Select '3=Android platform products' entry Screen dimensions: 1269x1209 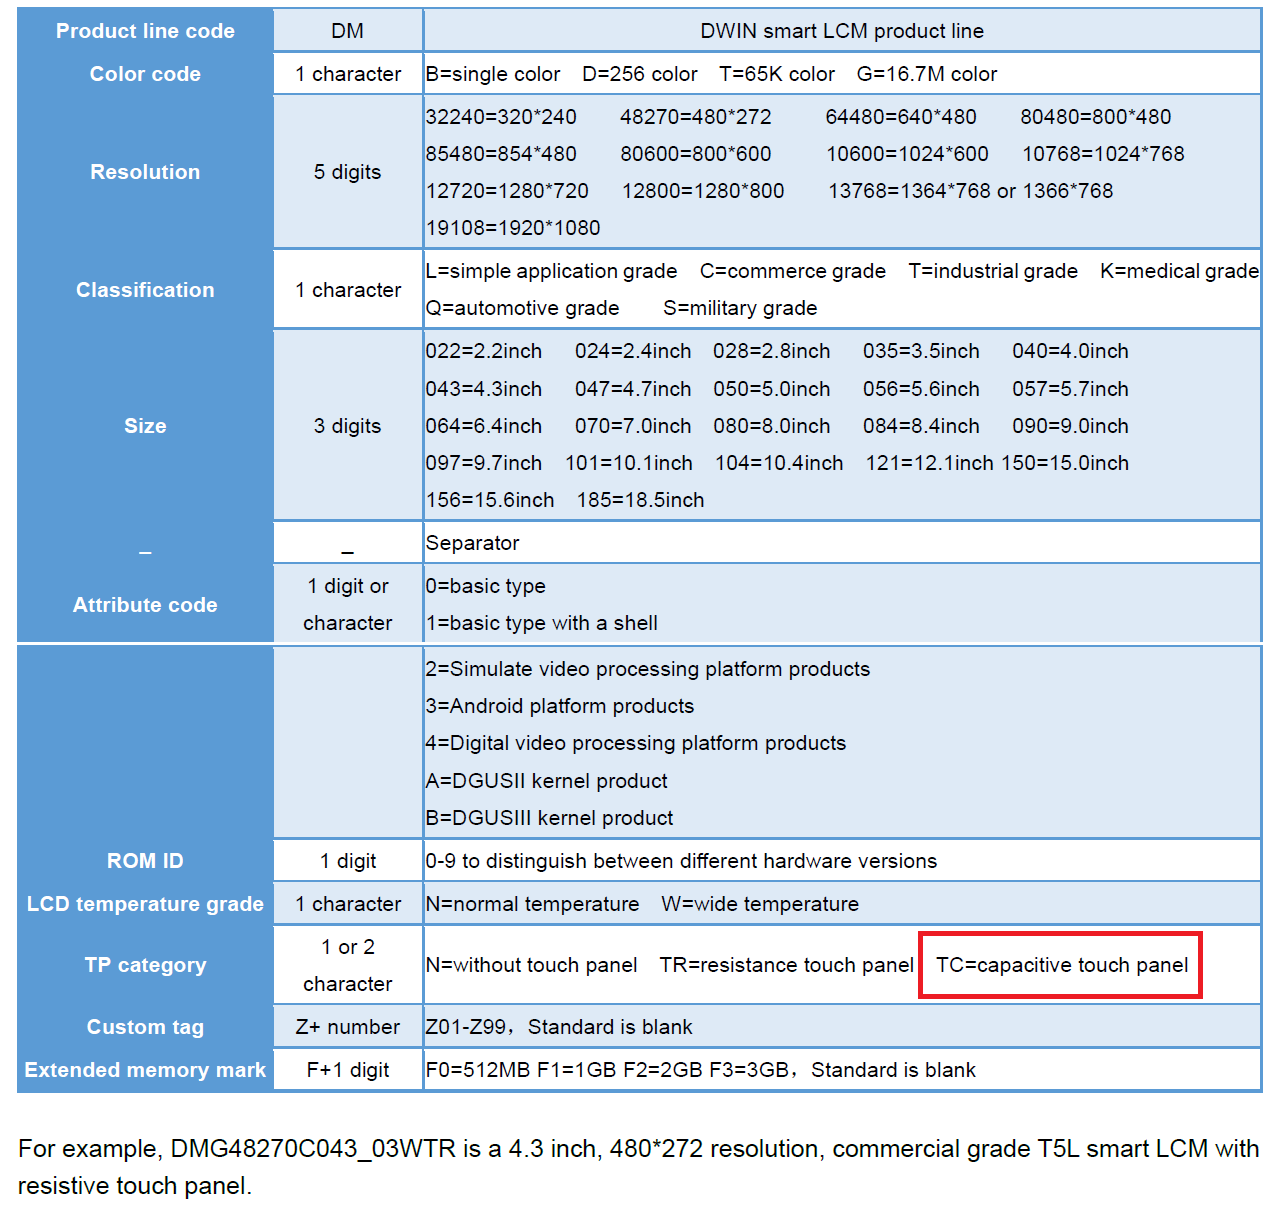pyautogui.click(x=560, y=706)
